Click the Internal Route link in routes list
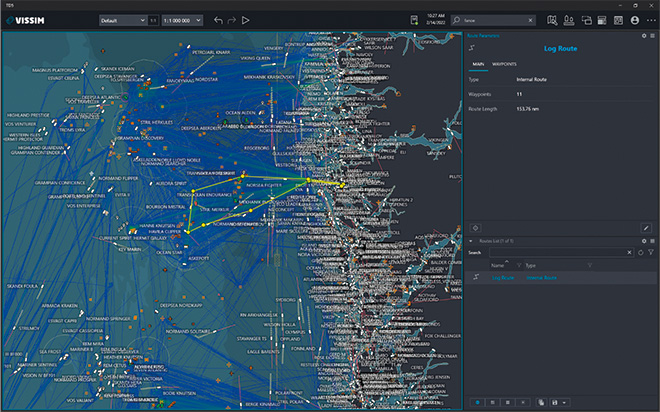 [x=542, y=278]
